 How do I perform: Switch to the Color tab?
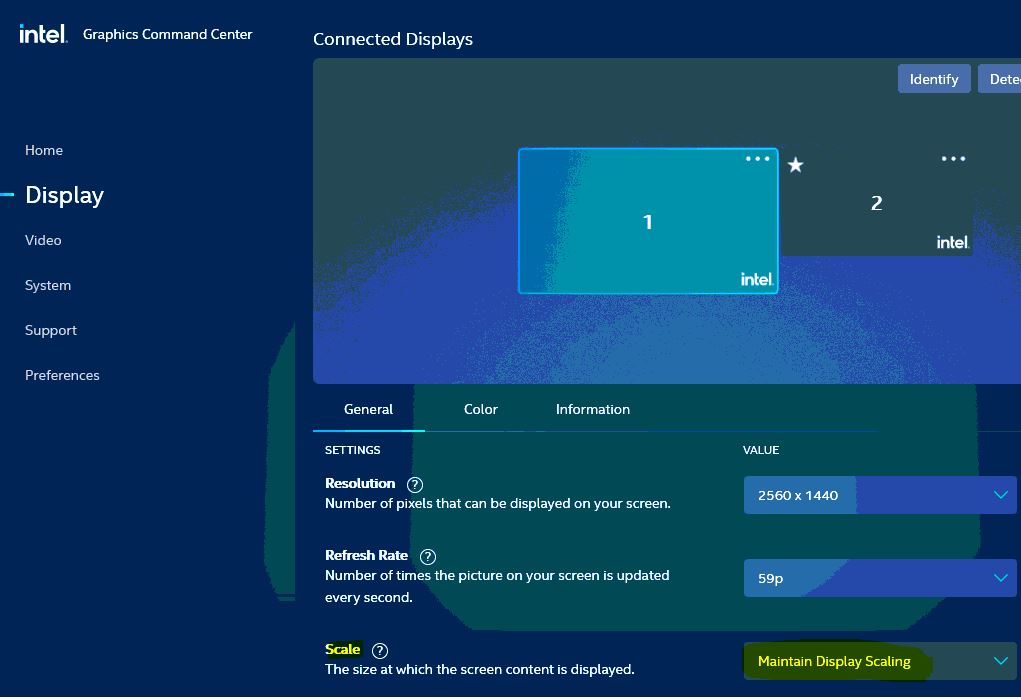tap(480, 409)
